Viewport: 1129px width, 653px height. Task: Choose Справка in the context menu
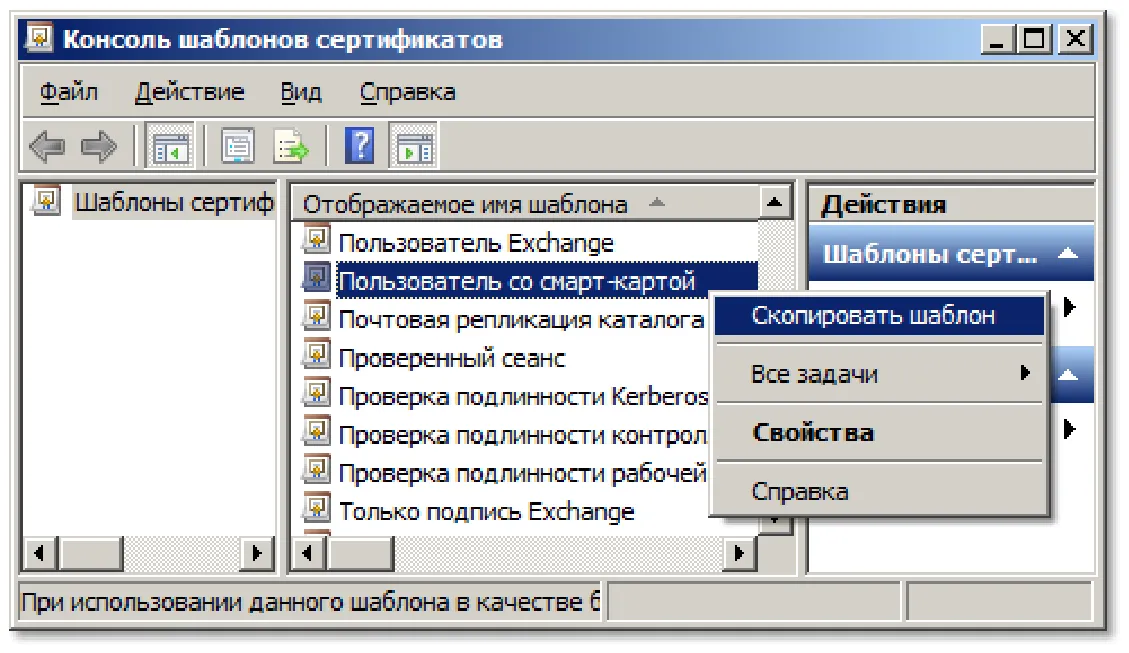(879, 492)
